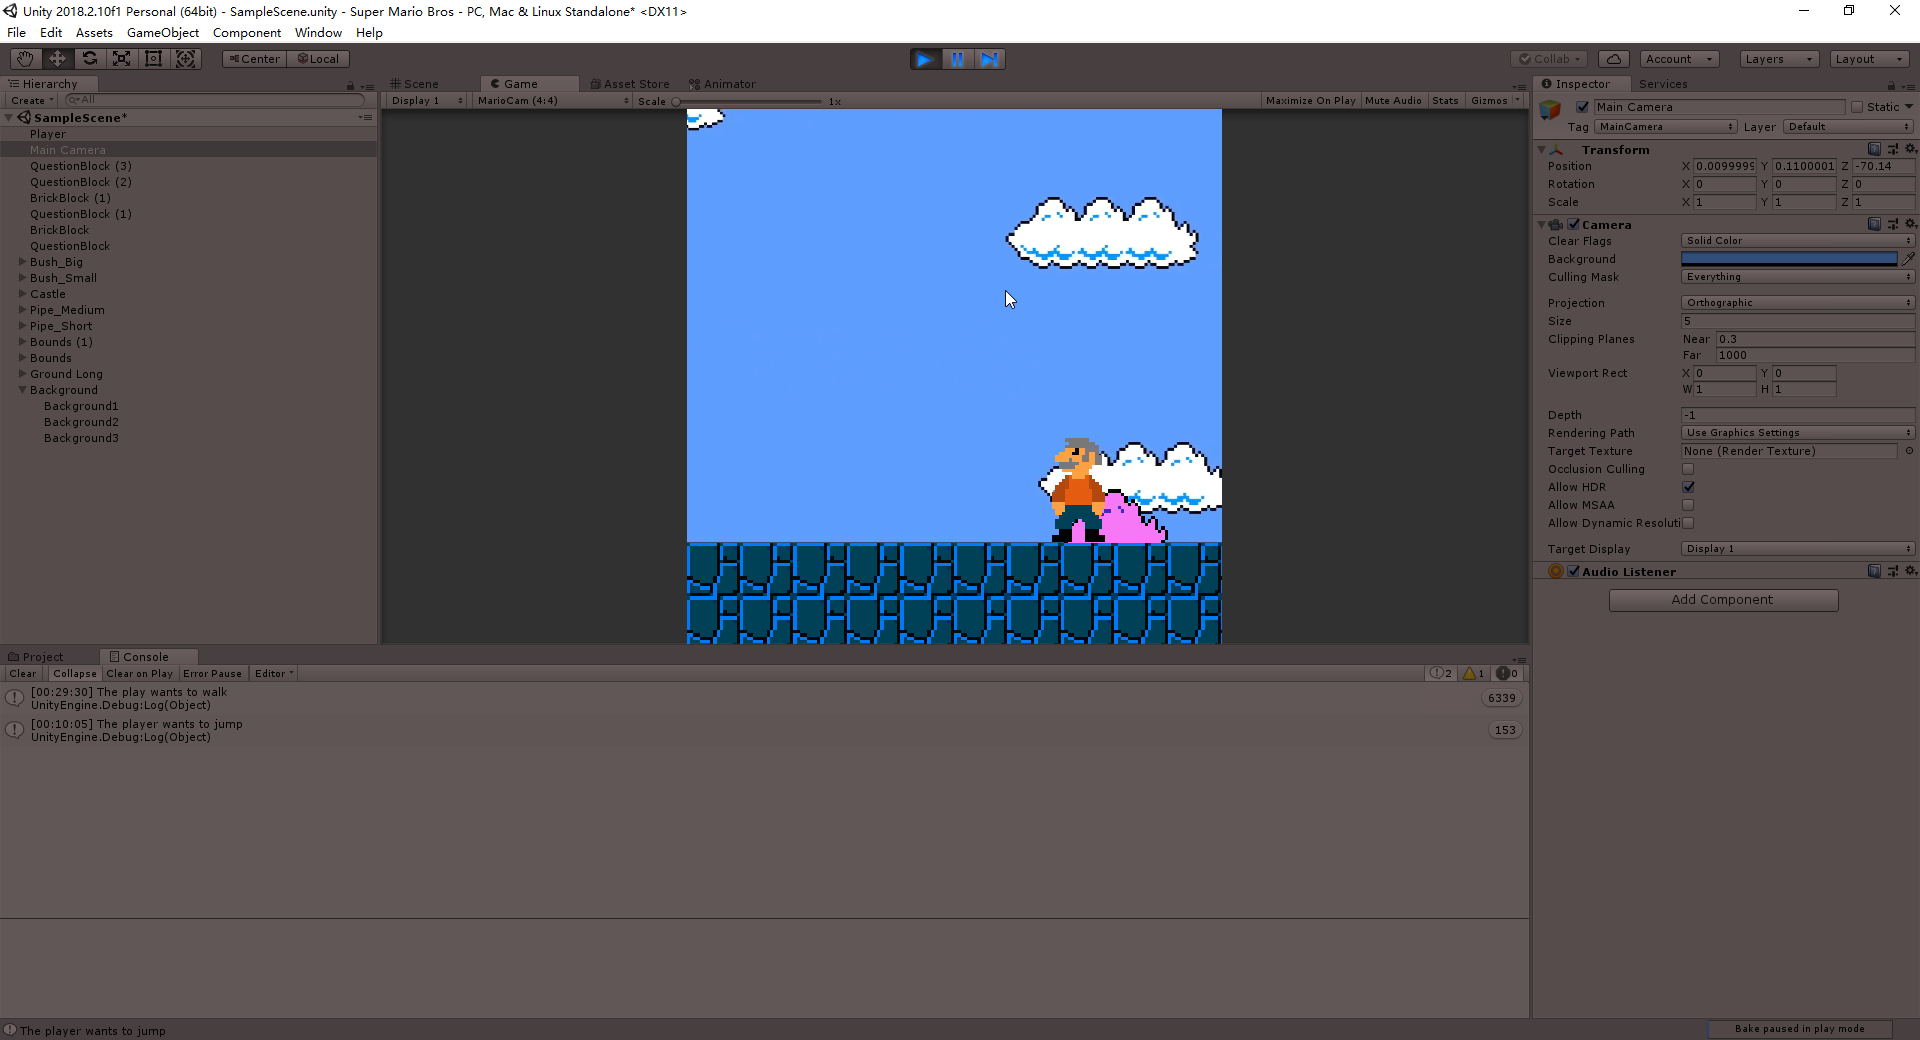Enable Occlusion Culling checkbox

(1688, 469)
